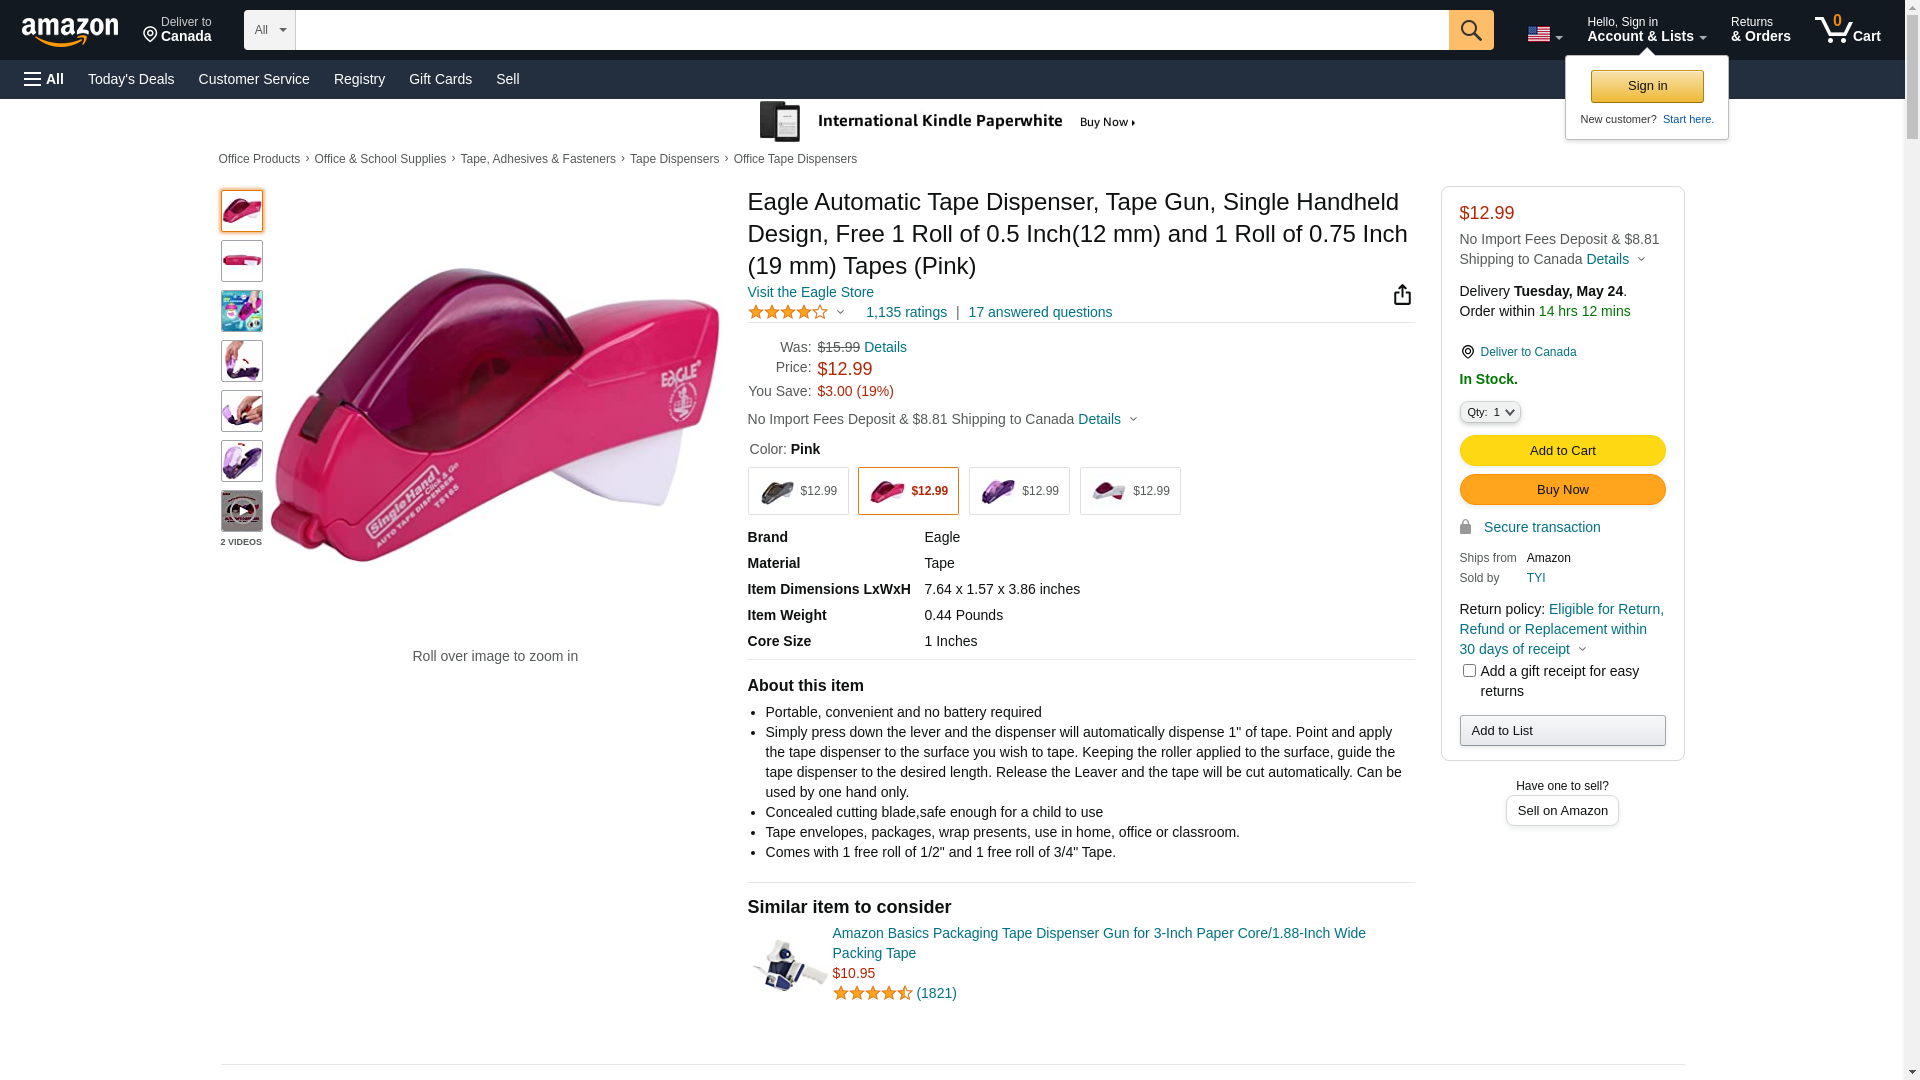Click Deliver to Canada location icon
The height and width of the screenshot is (1080, 1920).
(1467, 352)
